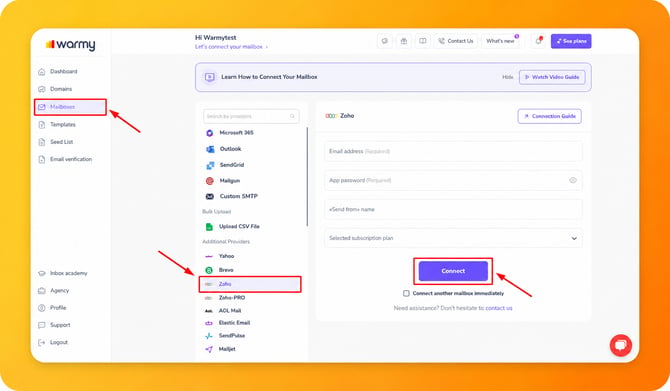Image resolution: width=670 pixels, height=391 pixels.
Task: Open the red live chat bubble
Action: coord(620,345)
